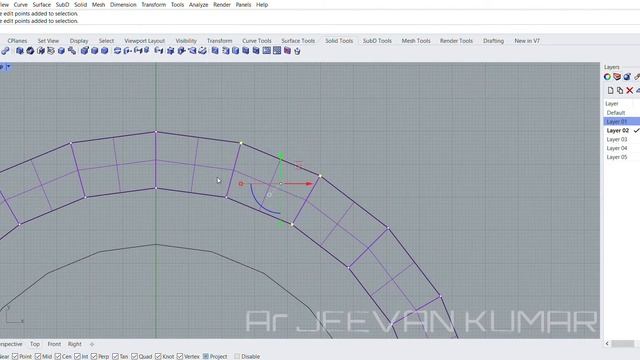Open the Analyze menu
The image size is (640, 360).
[198, 5]
